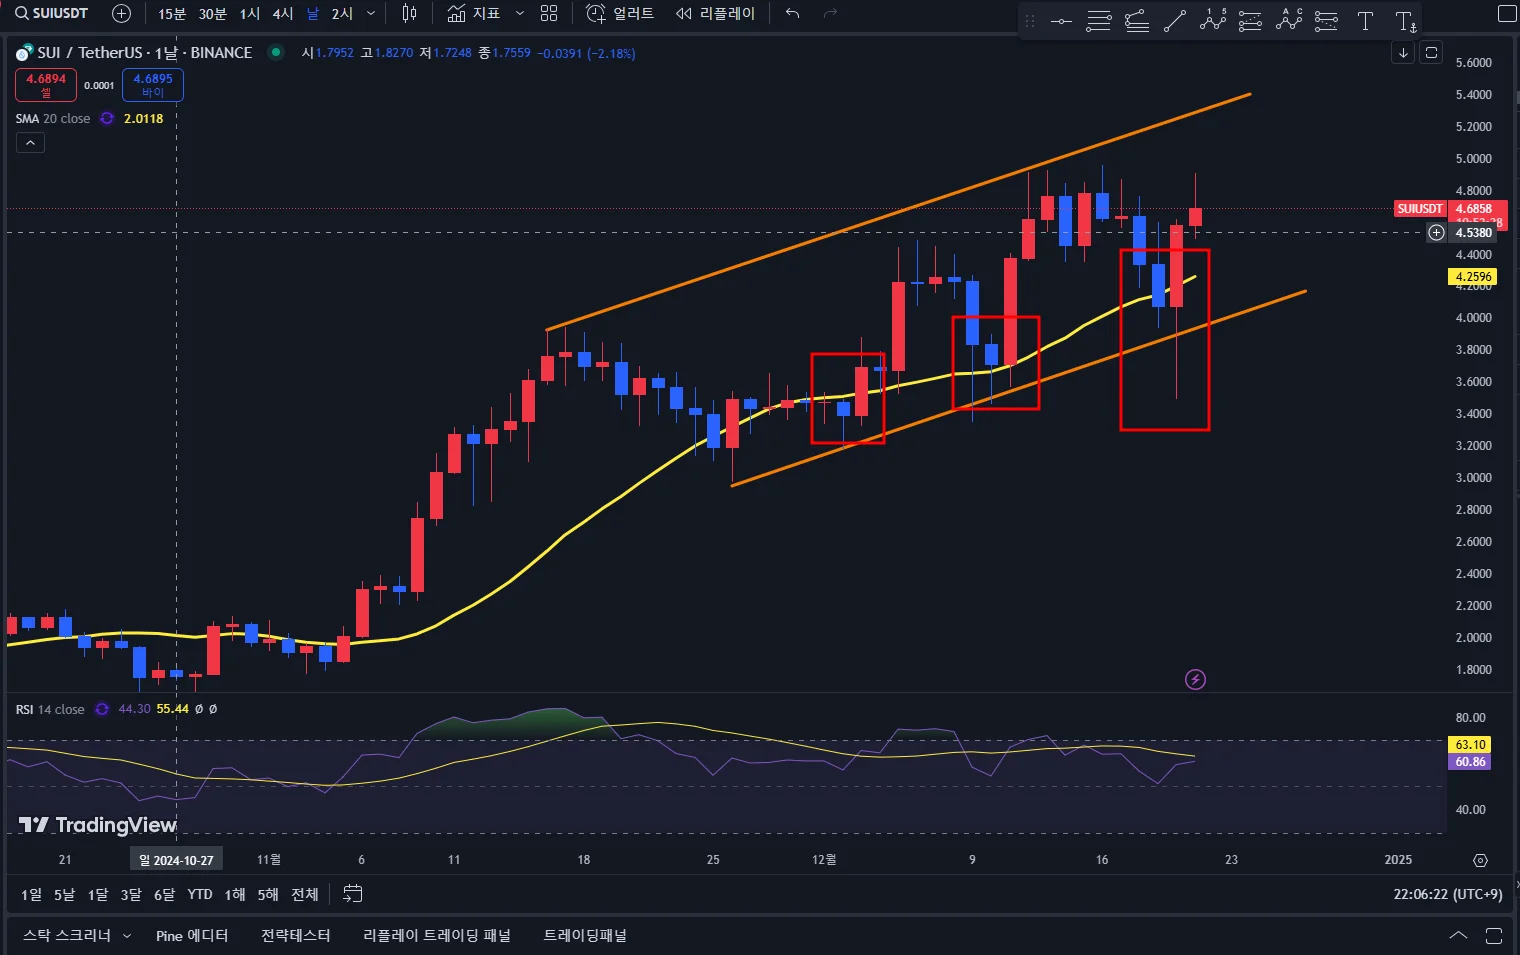The width and height of the screenshot is (1520, 955).
Task: Select the Elliott 1-5 impulse wave tool
Action: (1213, 21)
